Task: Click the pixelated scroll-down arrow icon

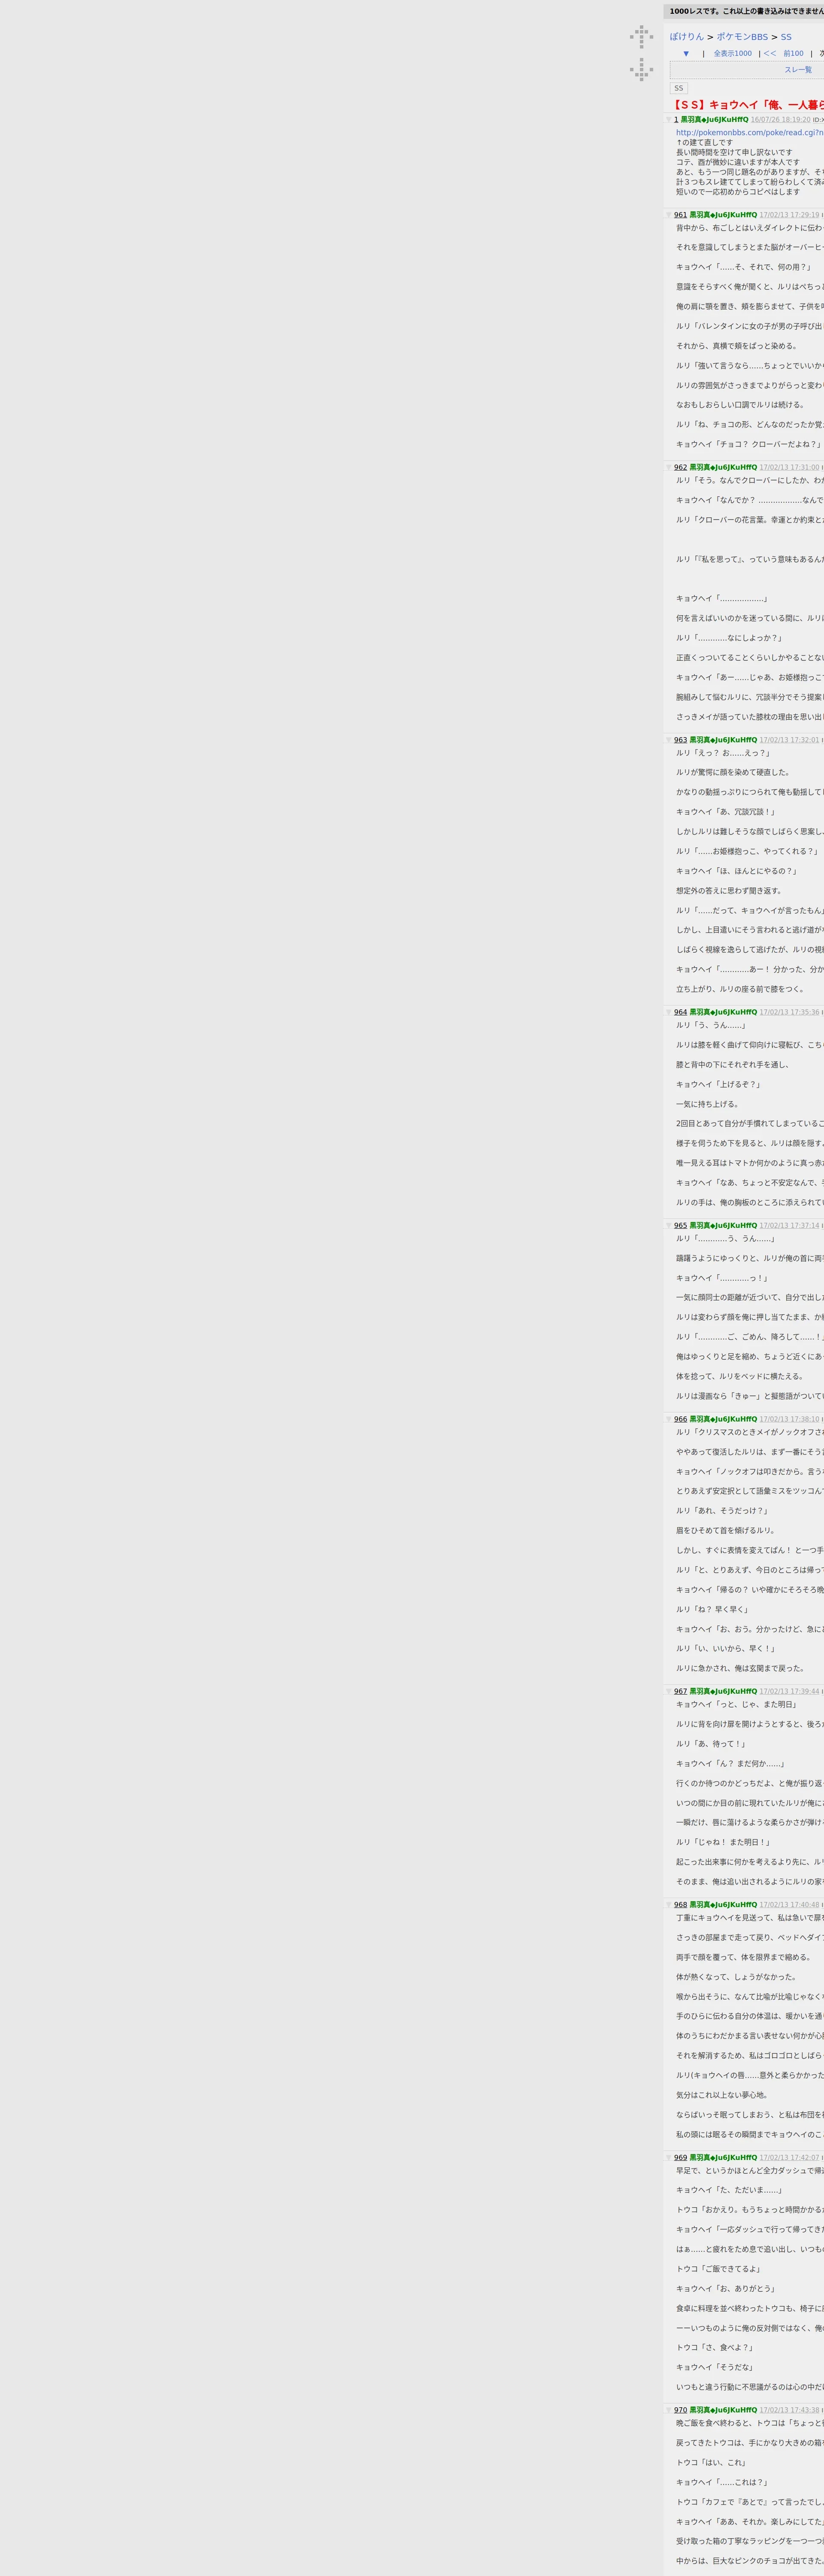Action: [641, 69]
